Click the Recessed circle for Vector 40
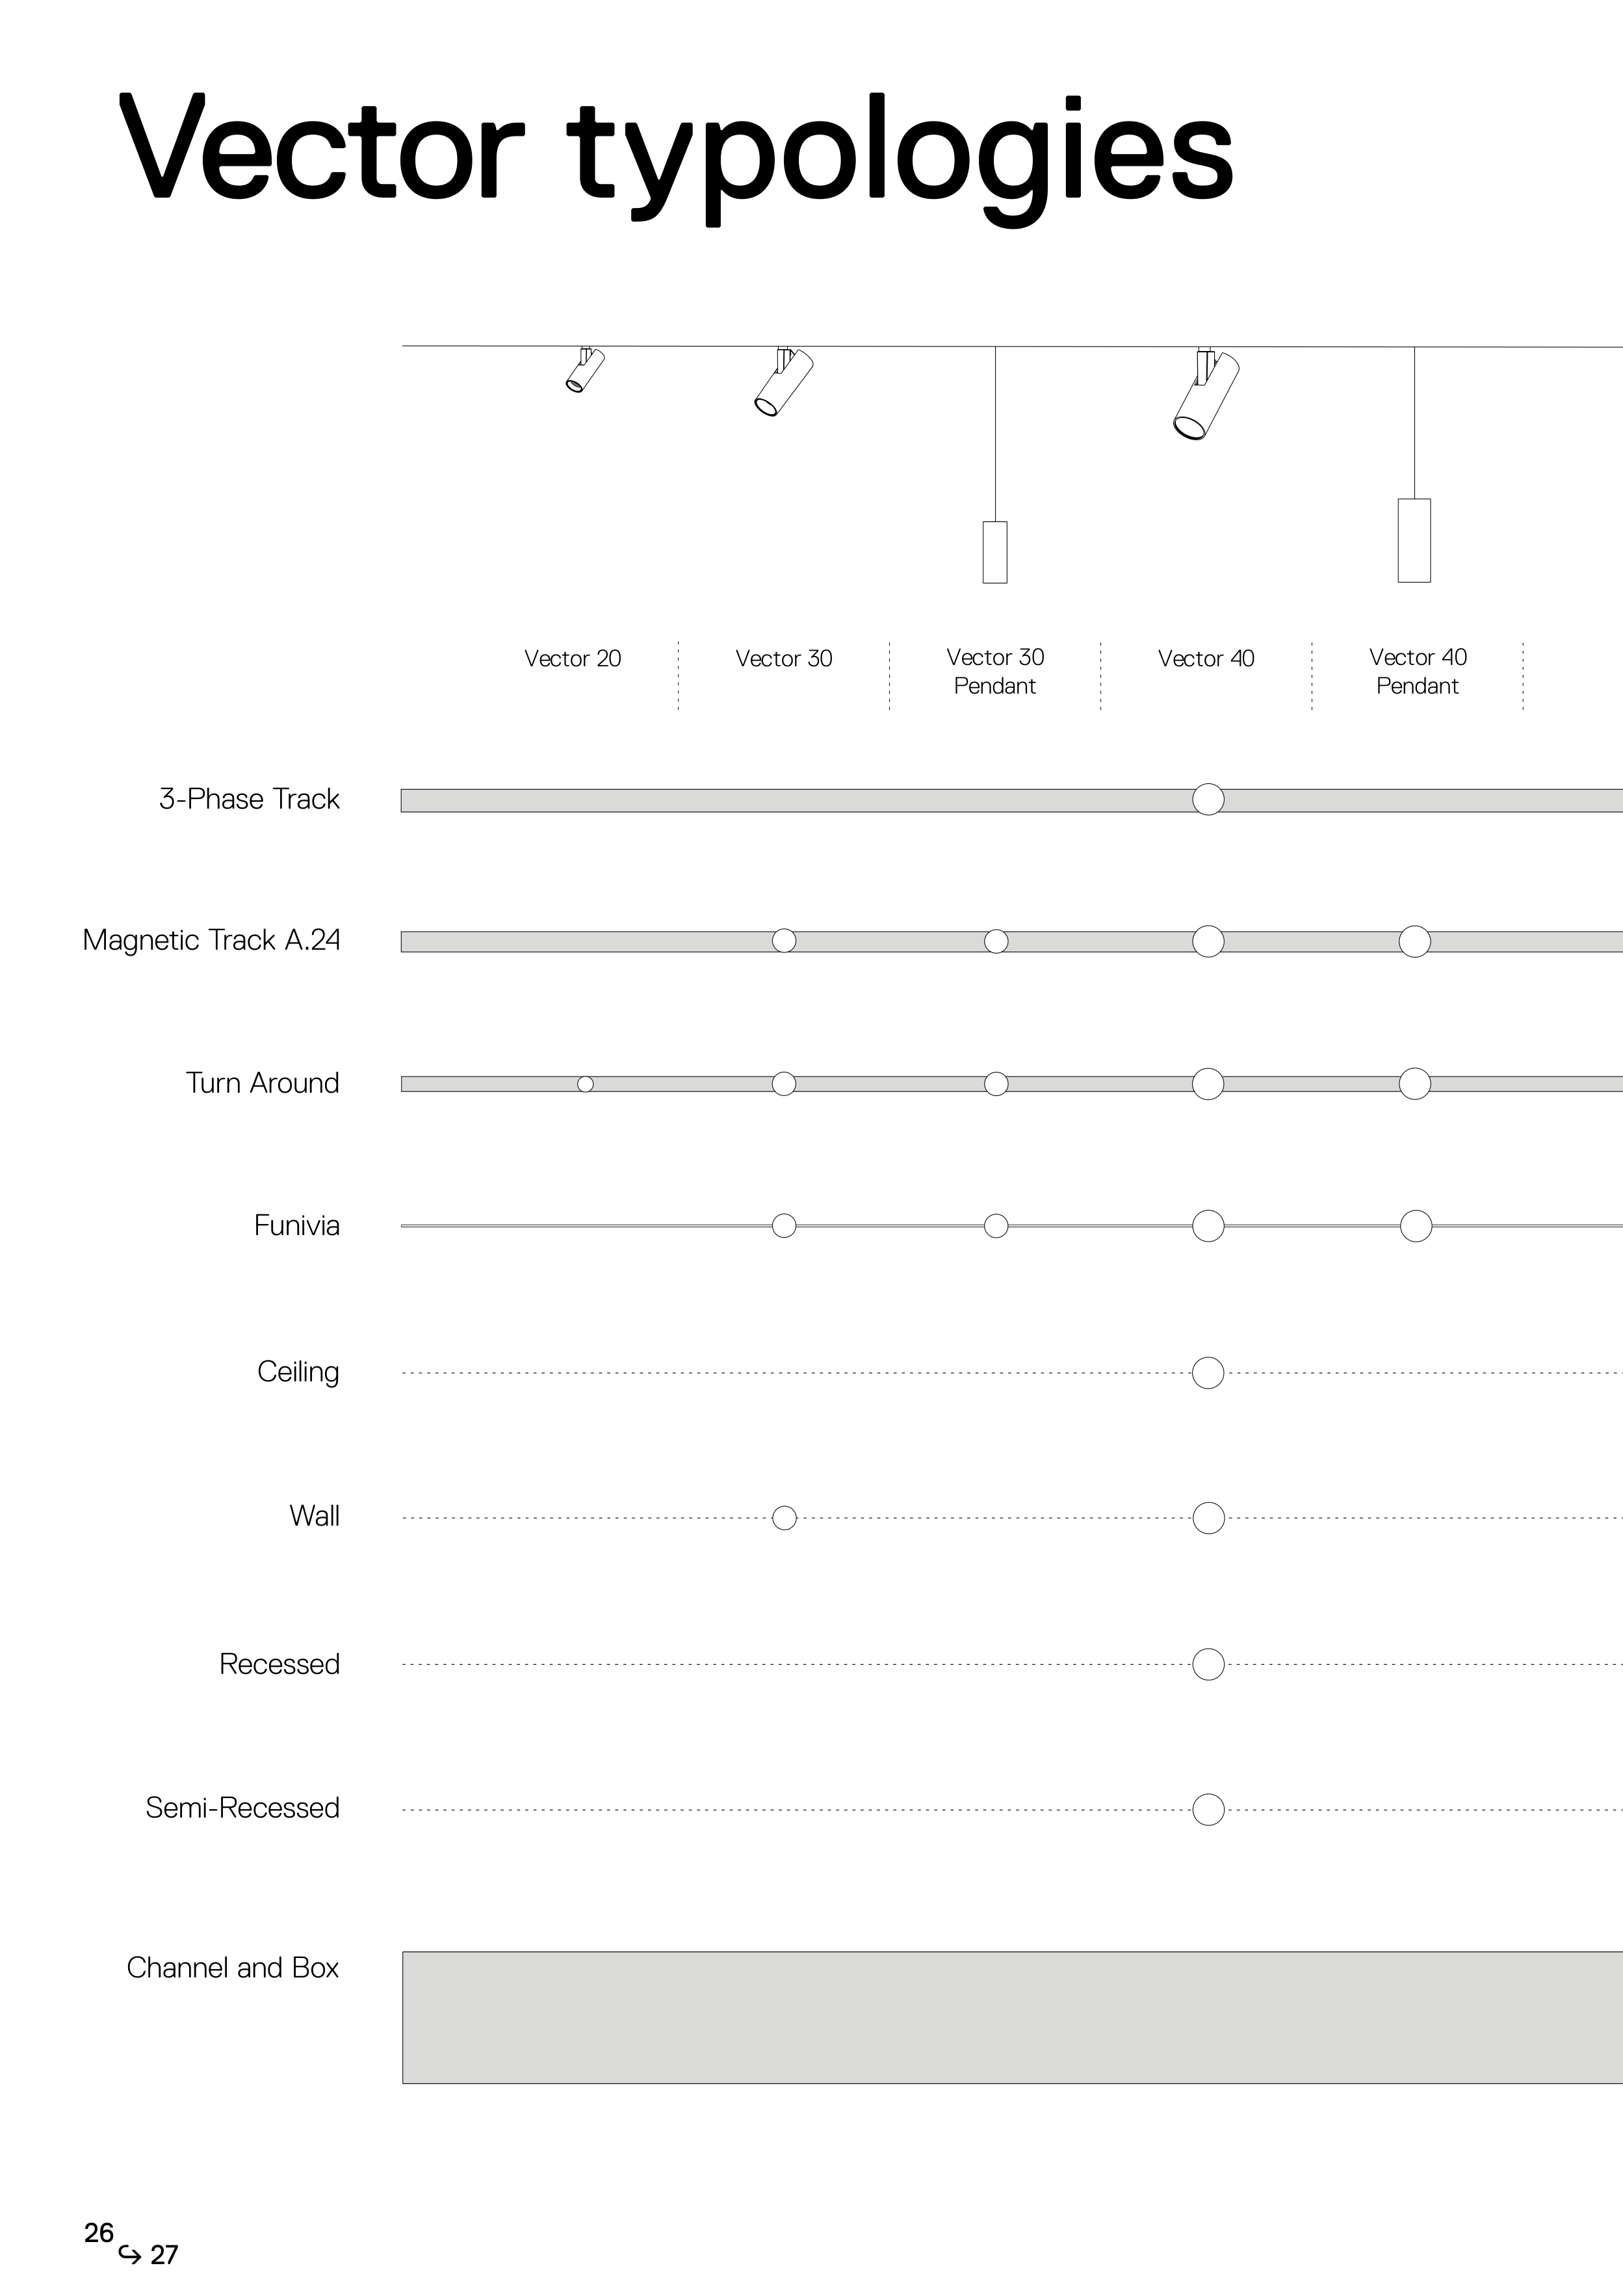 click(1208, 1664)
